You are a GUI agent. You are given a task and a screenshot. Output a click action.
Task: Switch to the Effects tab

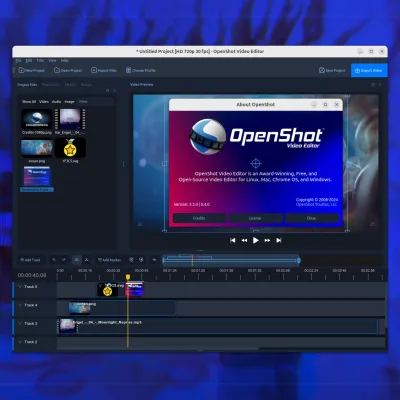(x=70, y=85)
